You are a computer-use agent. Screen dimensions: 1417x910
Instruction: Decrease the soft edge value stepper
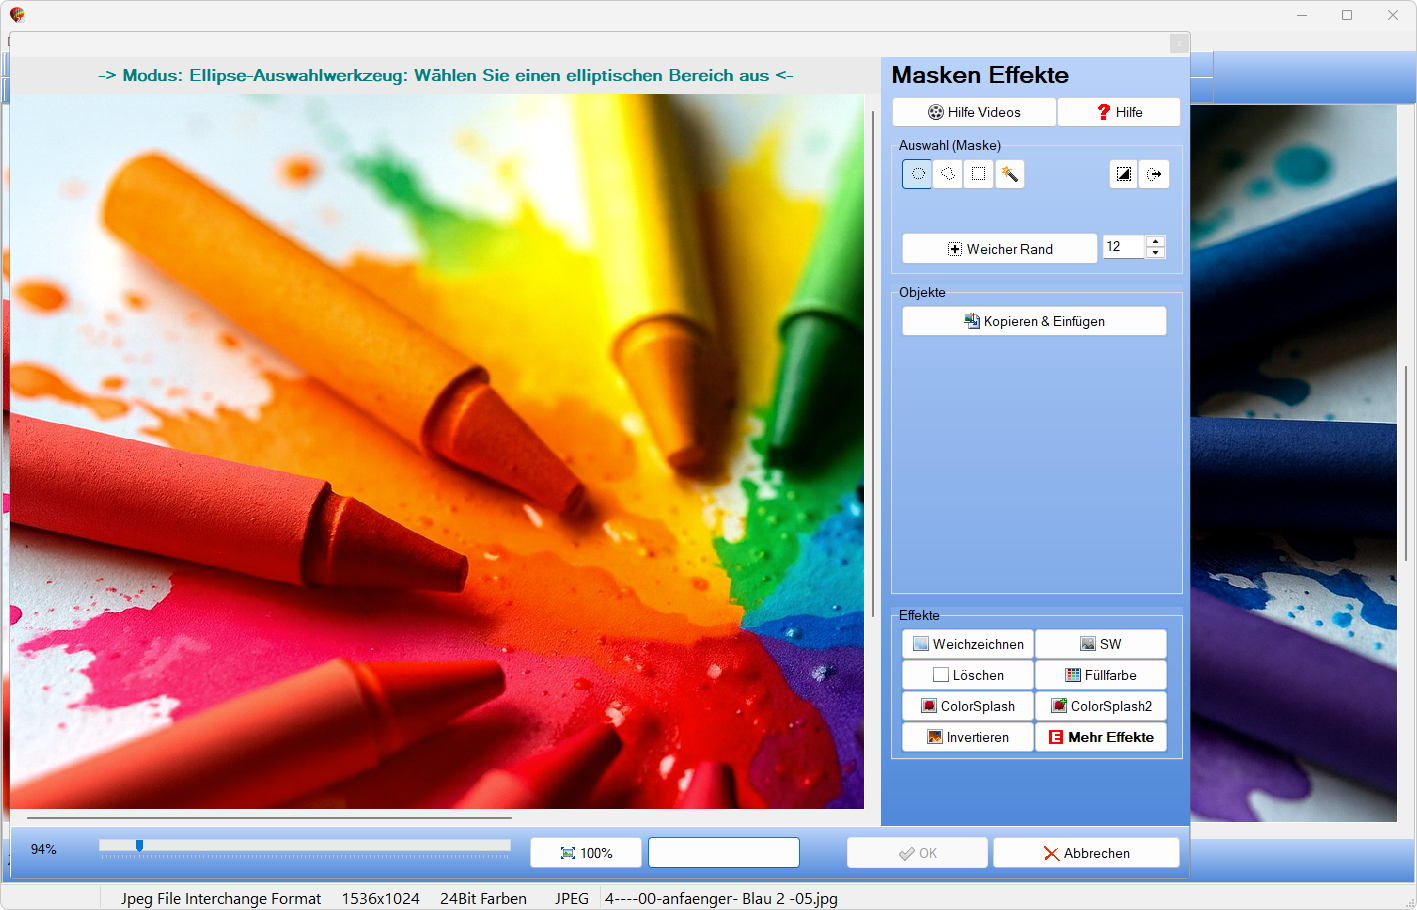[x=1156, y=253]
